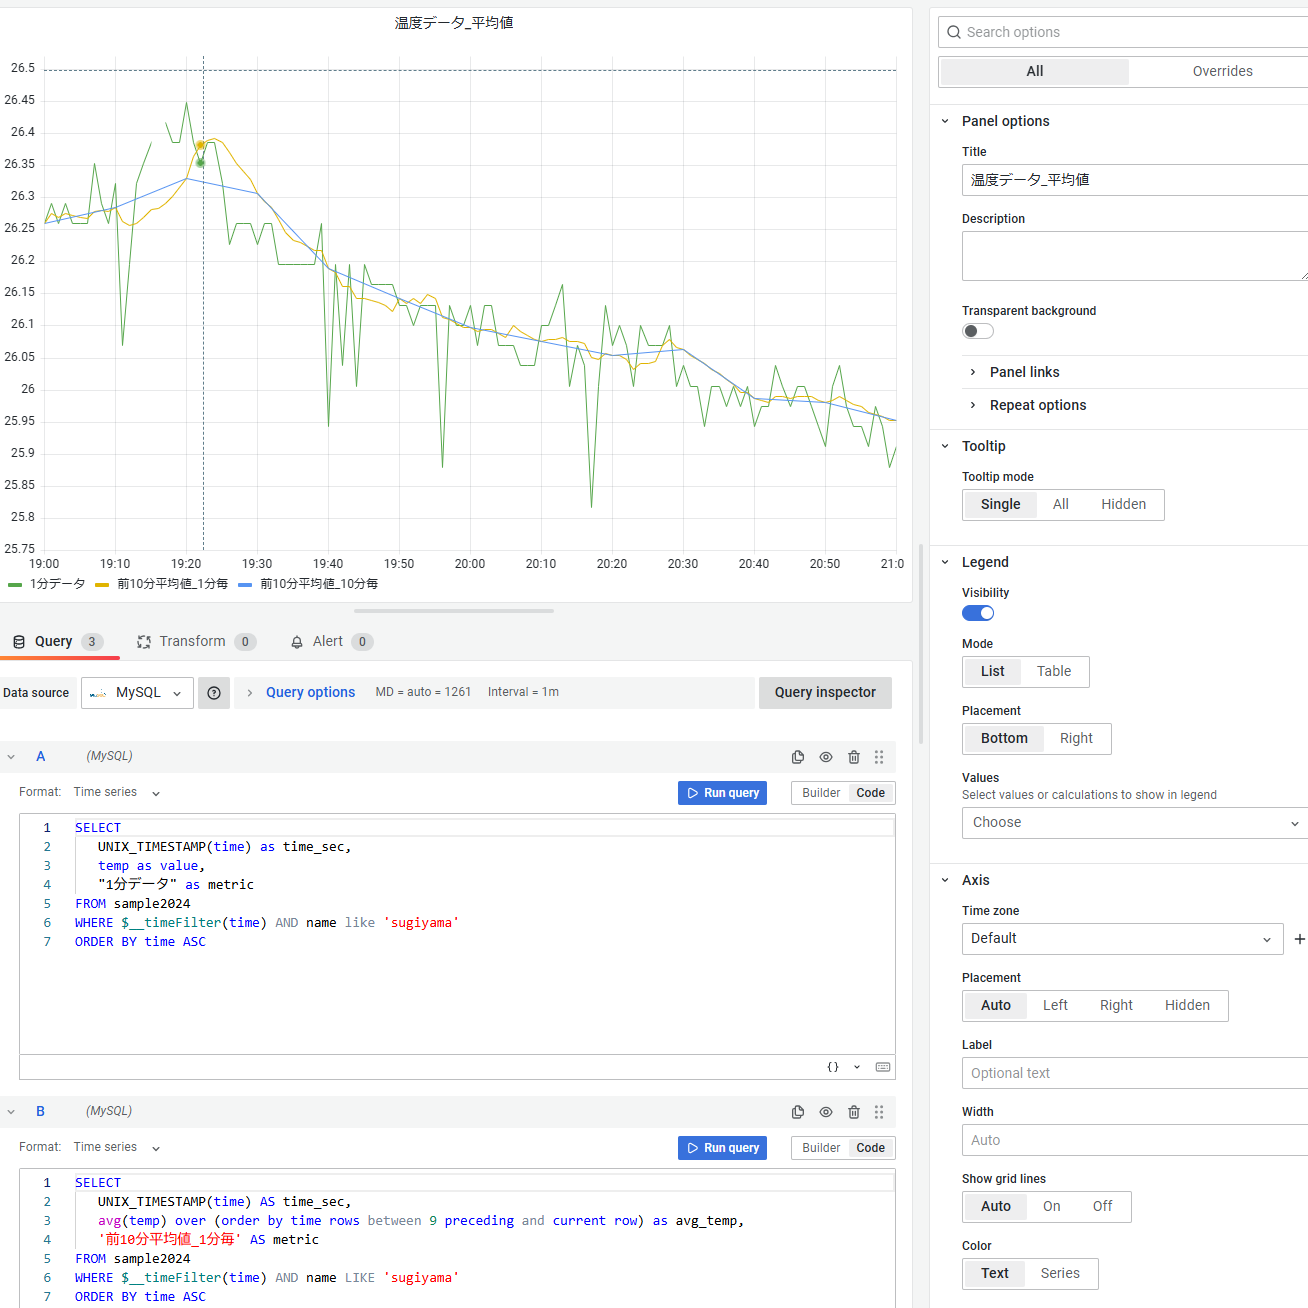Switch to the Transform tab
This screenshot has width=1308, height=1308.
[x=193, y=642]
